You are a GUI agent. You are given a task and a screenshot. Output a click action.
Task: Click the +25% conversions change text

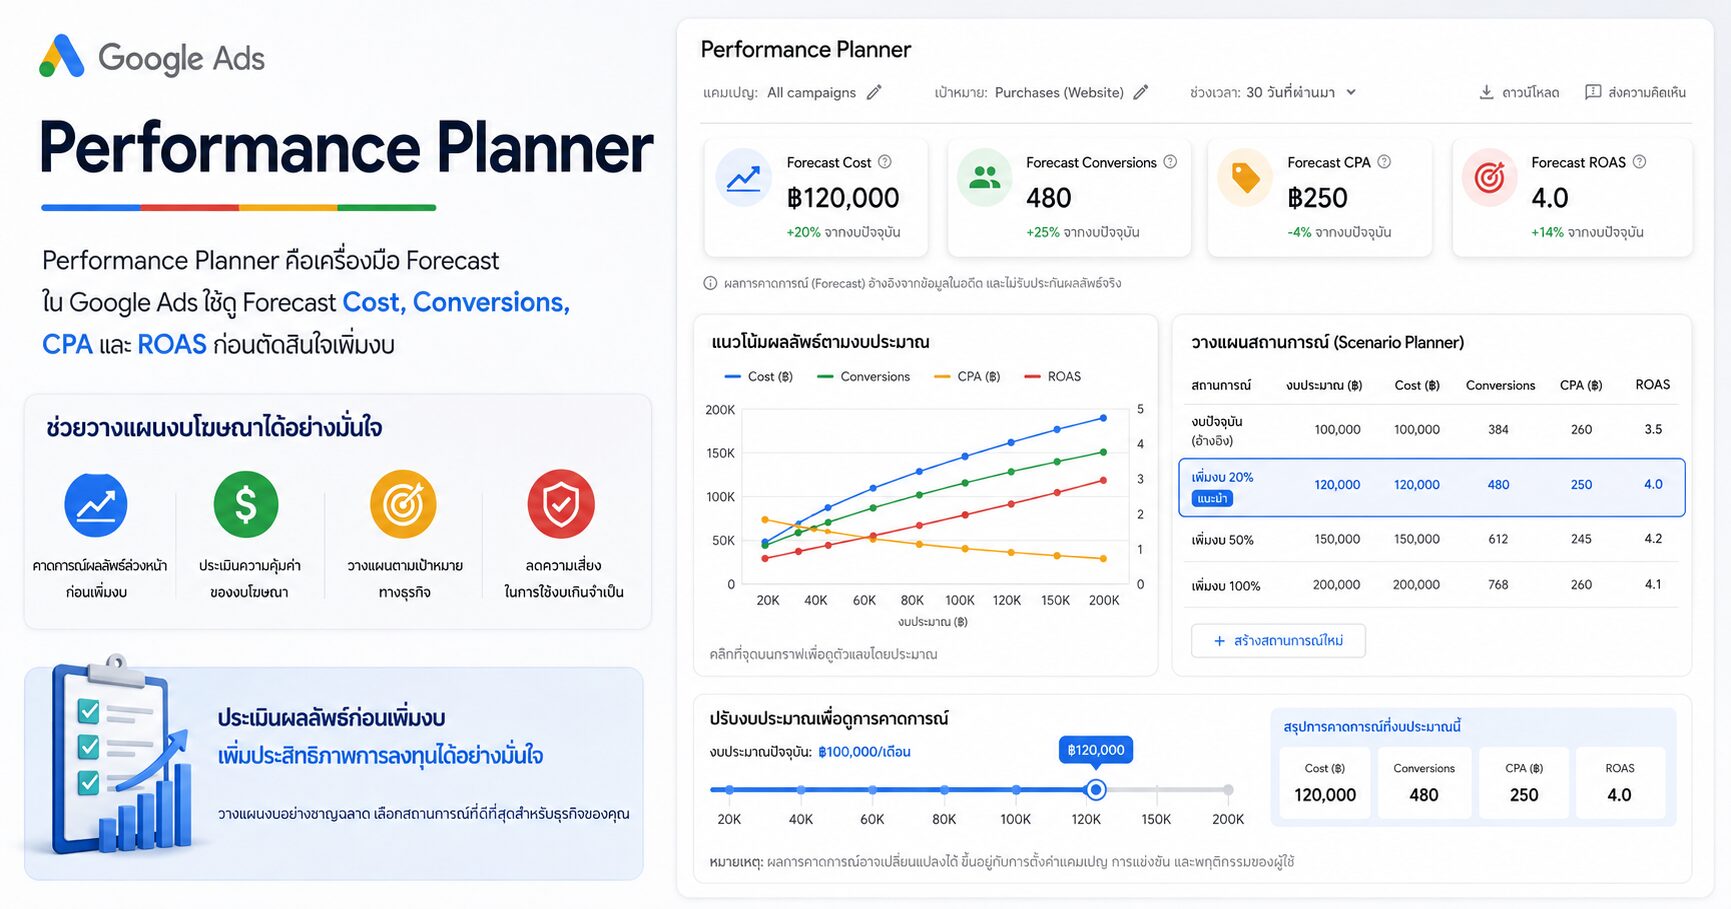[x=1083, y=232]
